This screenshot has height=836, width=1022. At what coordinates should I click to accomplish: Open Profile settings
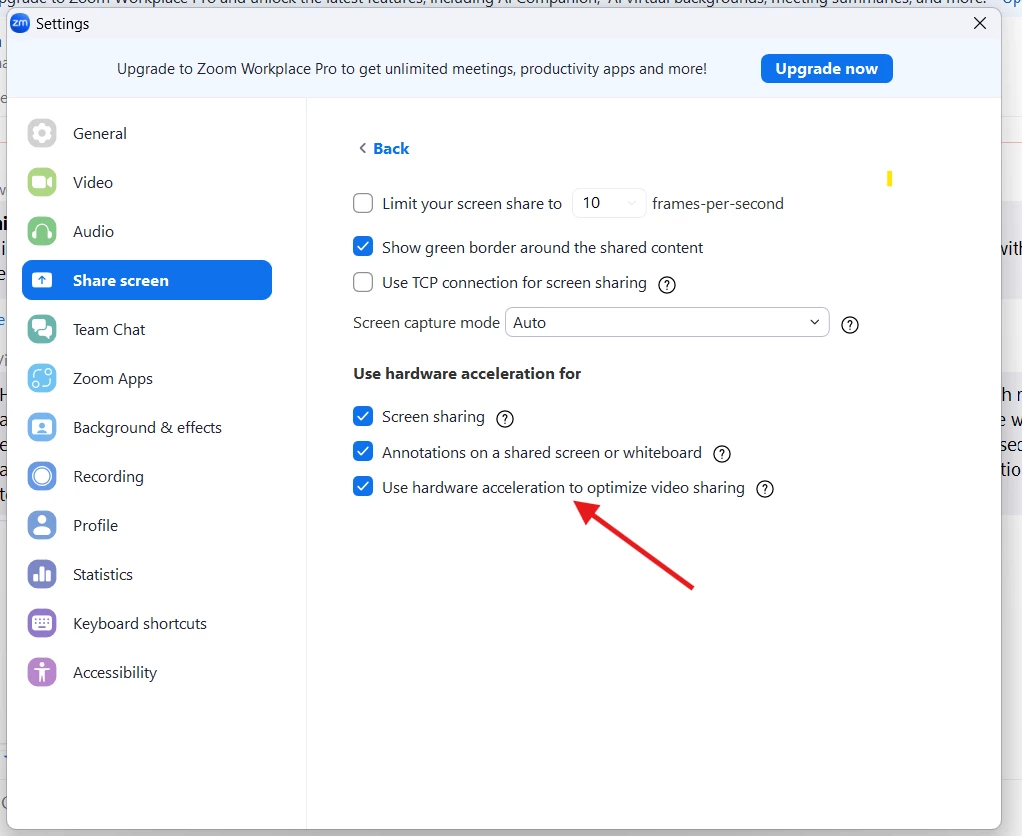(x=147, y=525)
